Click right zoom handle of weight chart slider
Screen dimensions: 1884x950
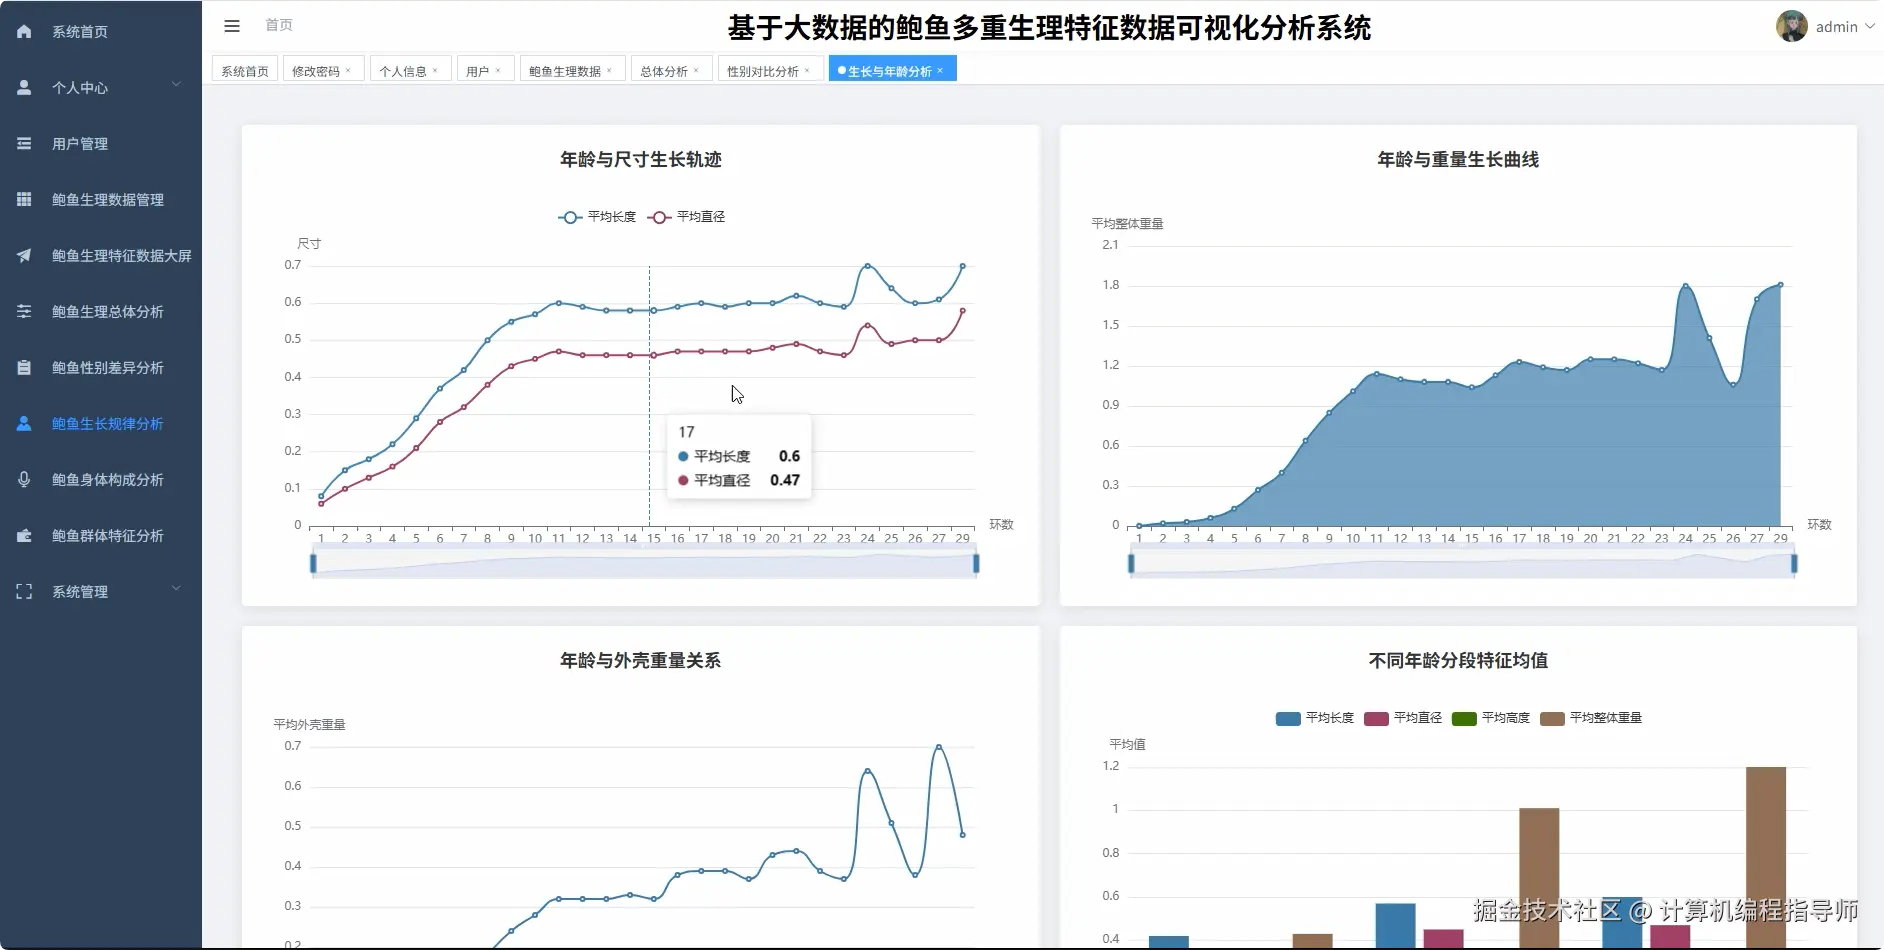click(1794, 564)
